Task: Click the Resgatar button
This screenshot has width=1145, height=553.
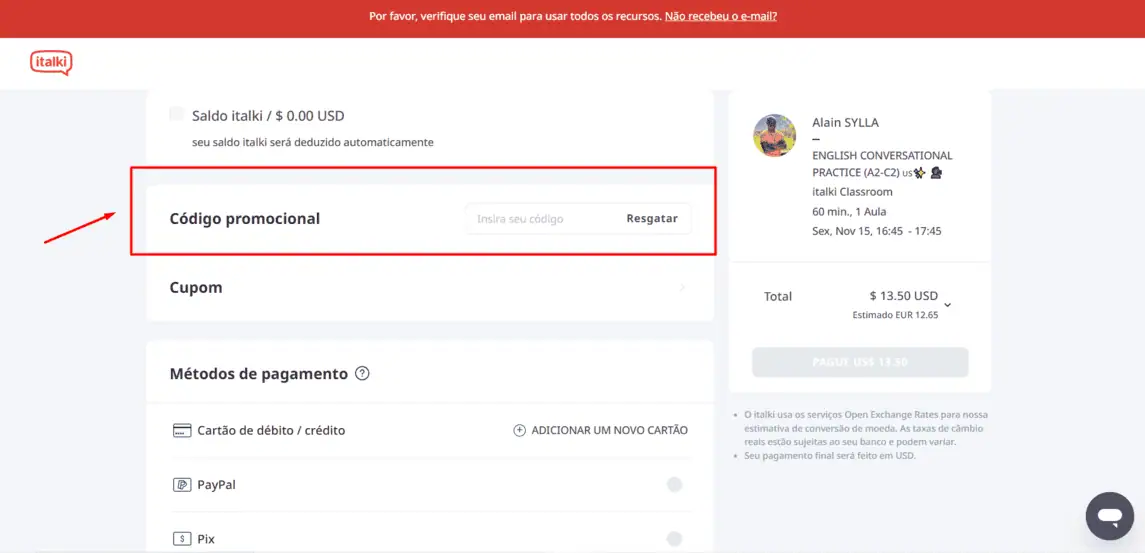Action: (x=652, y=218)
